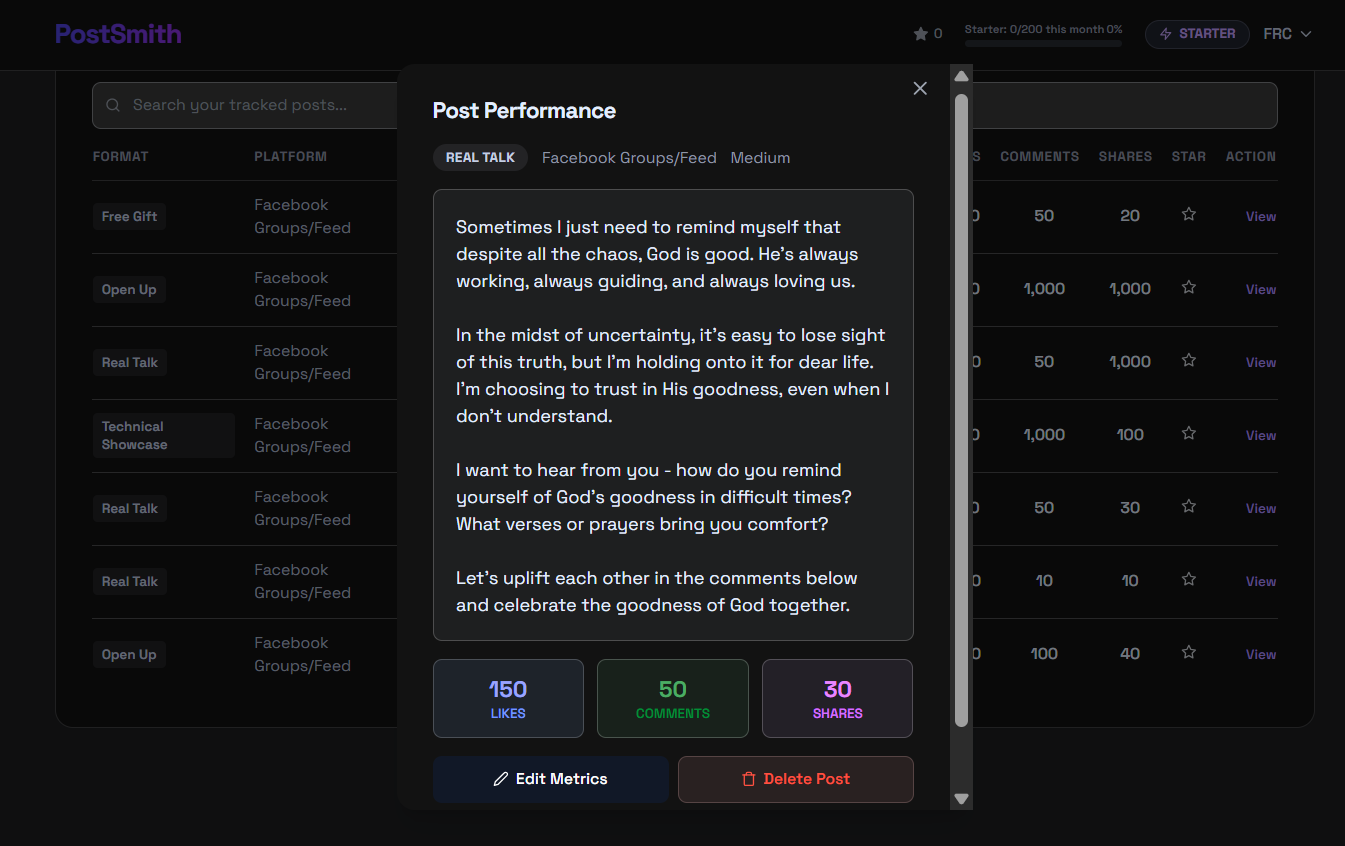
Task: Click the STAR column header
Action: (x=1189, y=157)
